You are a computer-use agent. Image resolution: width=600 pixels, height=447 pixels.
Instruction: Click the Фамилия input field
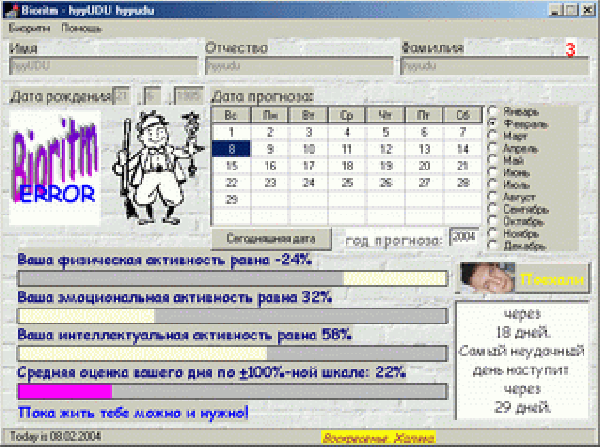click(x=495, y=66)
